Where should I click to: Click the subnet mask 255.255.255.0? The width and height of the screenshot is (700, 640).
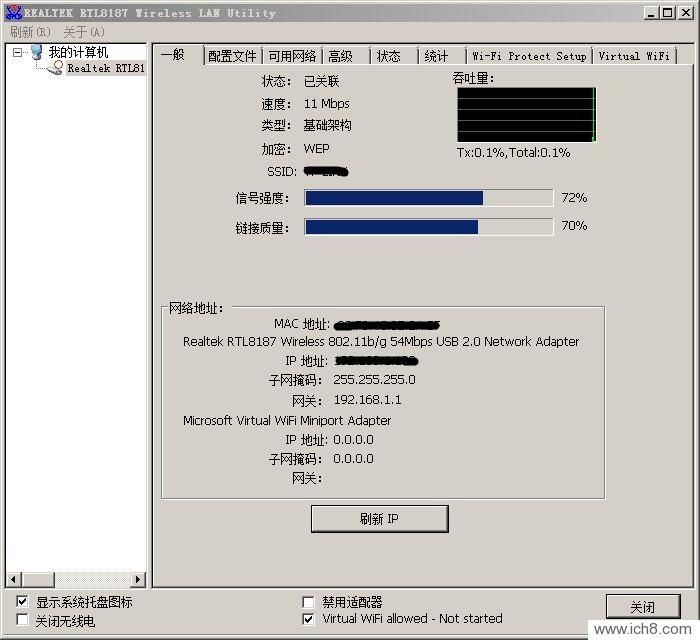point(374,380)
